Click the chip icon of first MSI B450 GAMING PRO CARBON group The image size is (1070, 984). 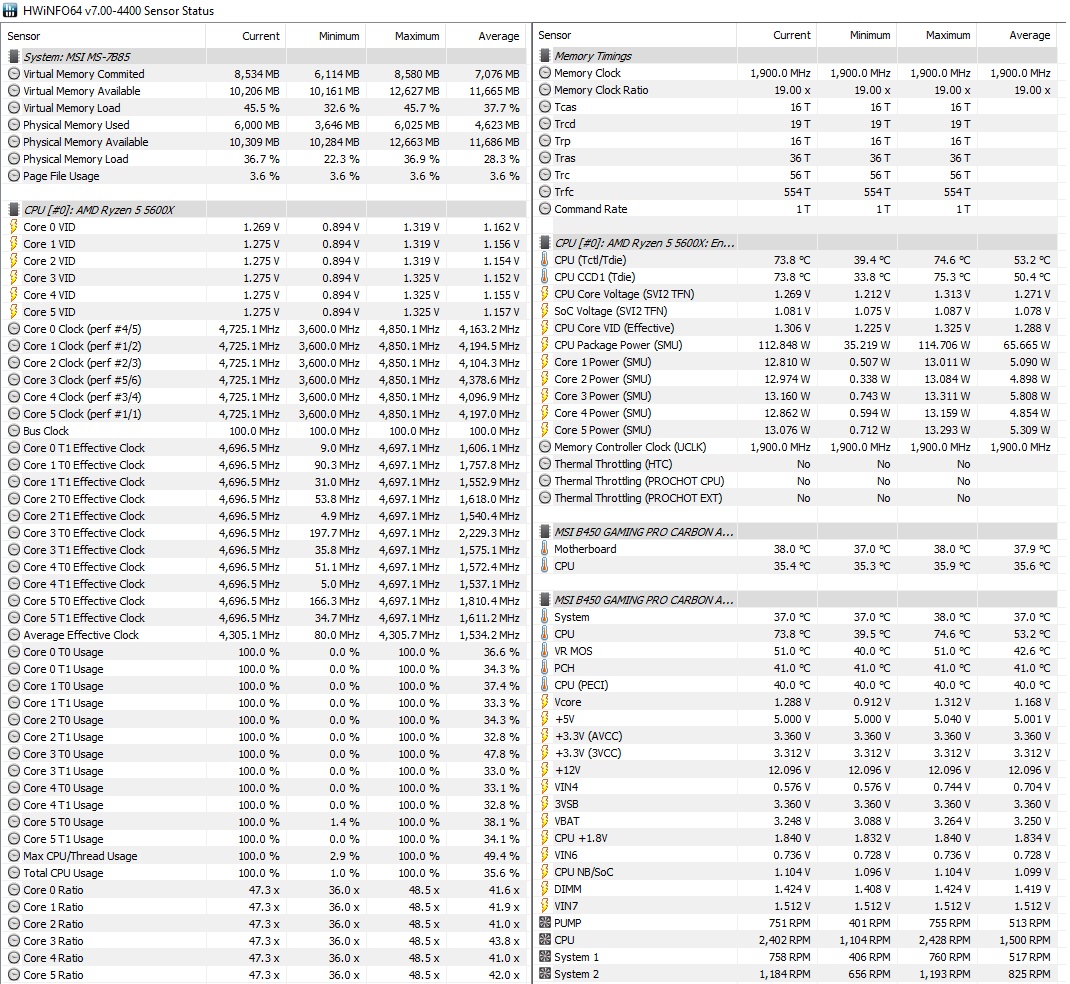tap(545, 532)
